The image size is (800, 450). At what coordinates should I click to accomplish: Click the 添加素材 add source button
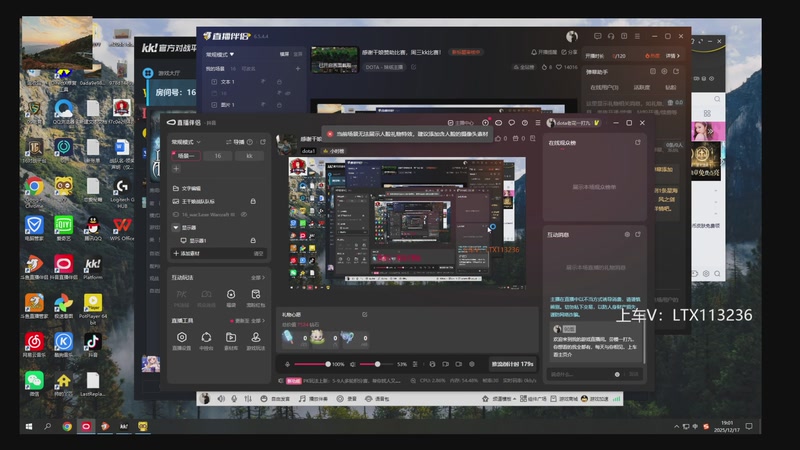[x=187, y=253]
